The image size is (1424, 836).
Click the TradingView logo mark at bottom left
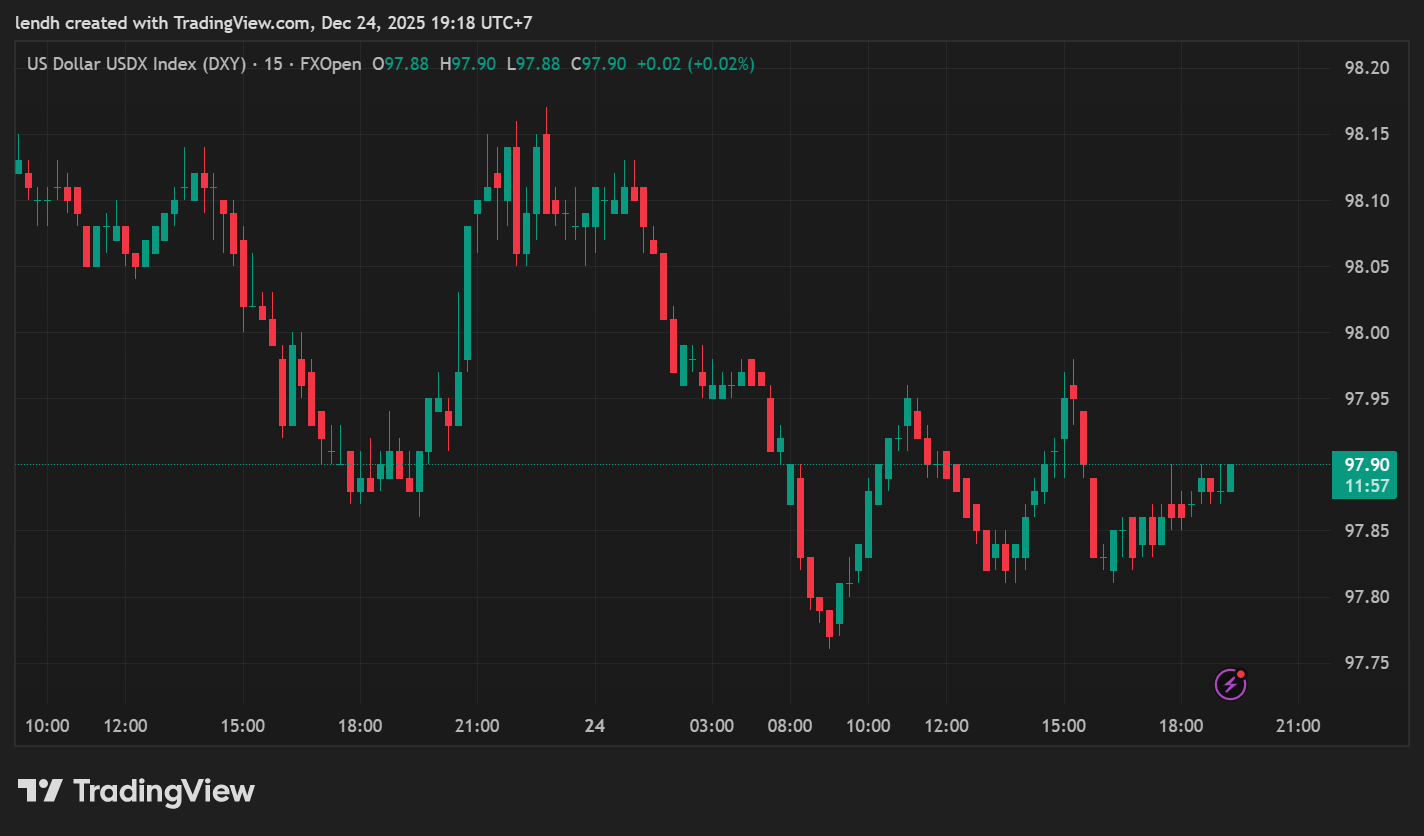coord(40,791)
